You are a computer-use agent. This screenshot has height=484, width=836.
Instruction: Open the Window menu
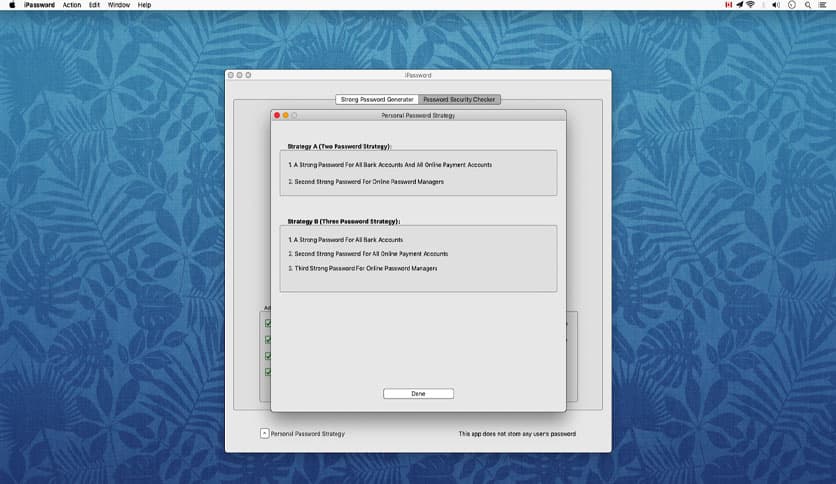tap(119, 5)
